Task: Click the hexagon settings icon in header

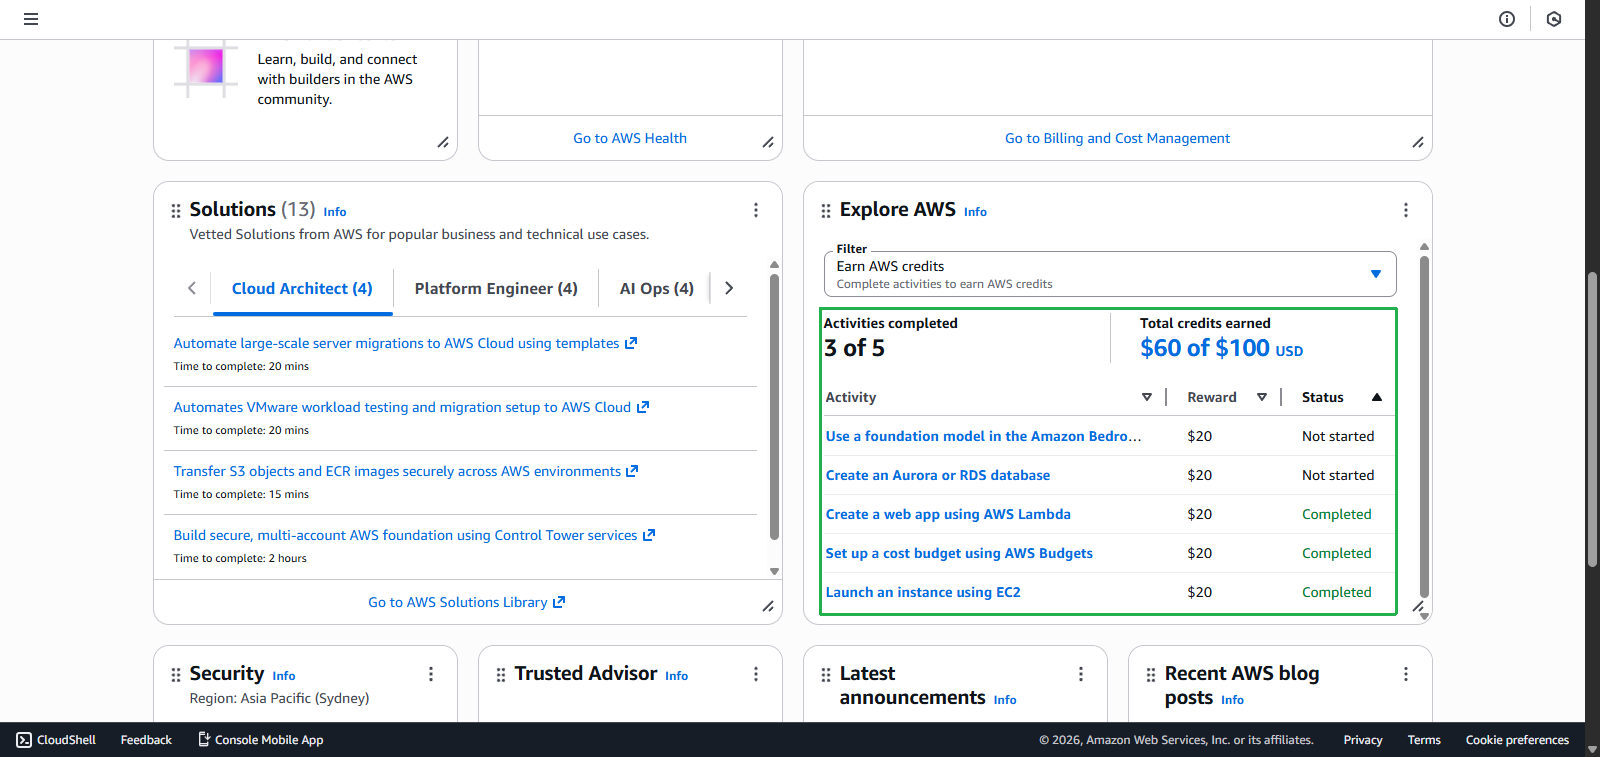Action: point(1554,19)
